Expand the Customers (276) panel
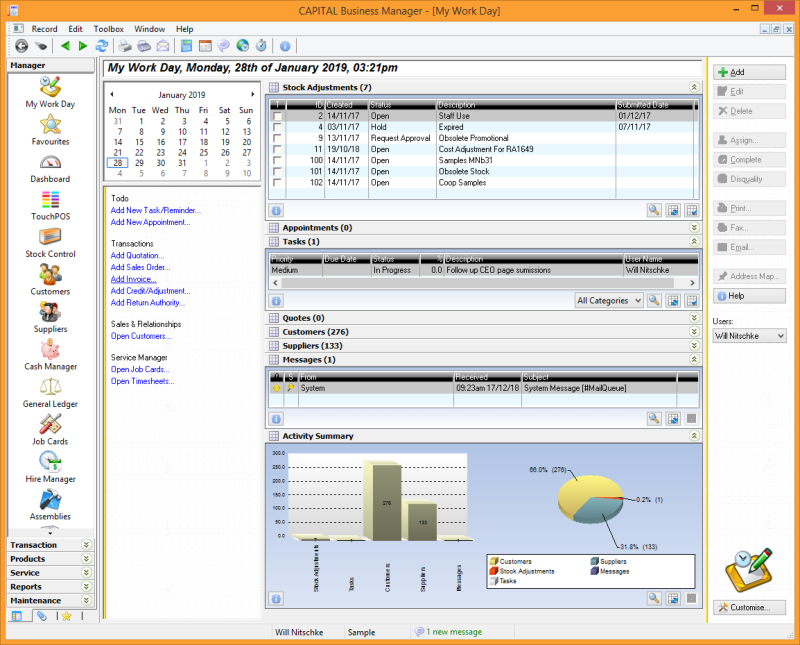 694,332
